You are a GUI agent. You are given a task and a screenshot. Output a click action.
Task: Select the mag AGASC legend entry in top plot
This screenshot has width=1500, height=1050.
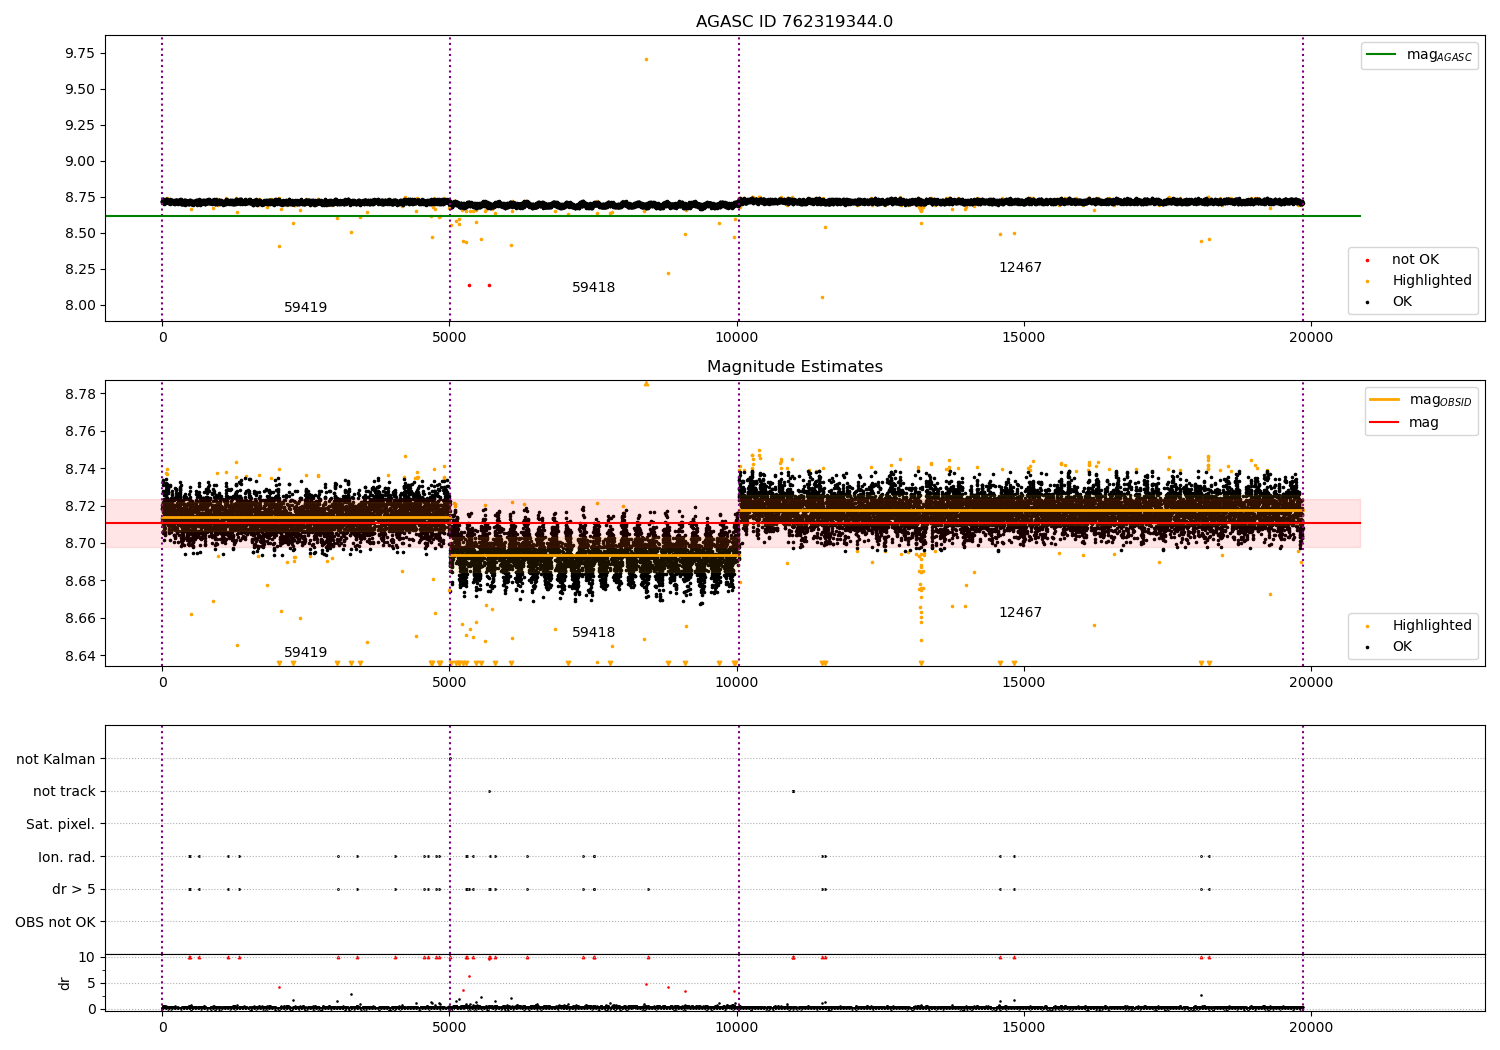(1419, 55)
